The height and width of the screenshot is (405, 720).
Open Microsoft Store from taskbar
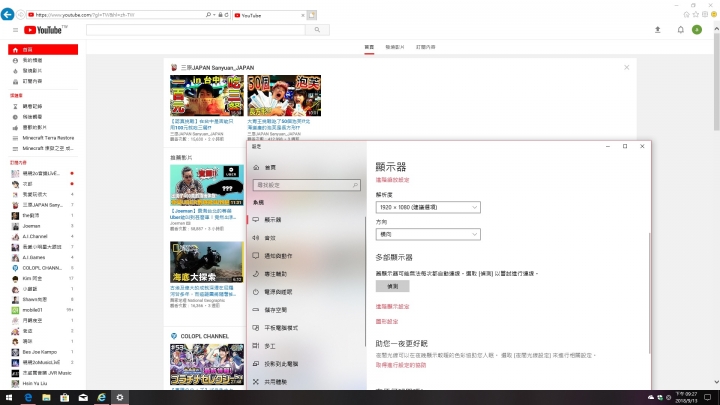[64, 398]
